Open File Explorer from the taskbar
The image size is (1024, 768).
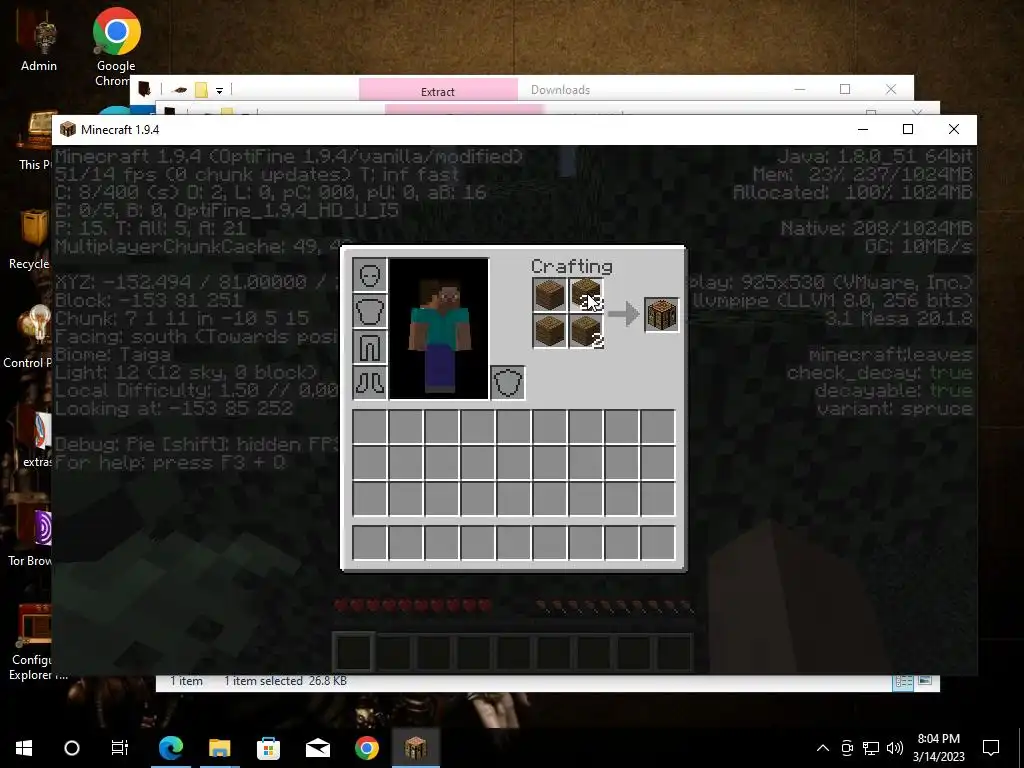pos(219,748)
